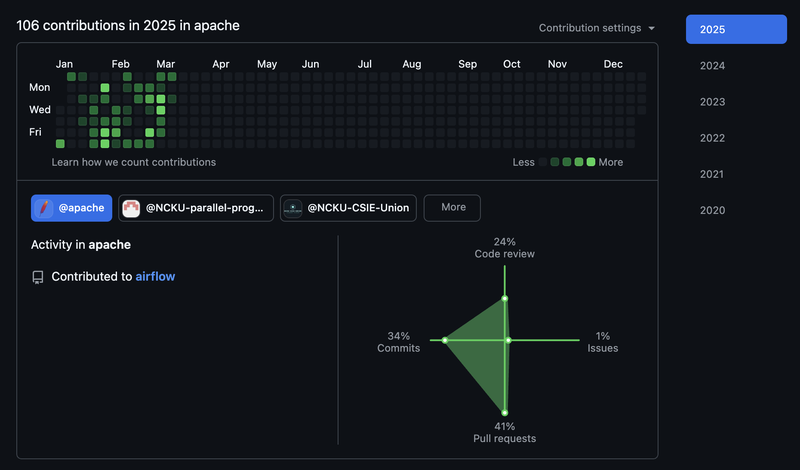This screenshot has width=800, height=470.
Task: Click the Commits point on radar chart
Action: pyautogui.click(x=445, y=340)
